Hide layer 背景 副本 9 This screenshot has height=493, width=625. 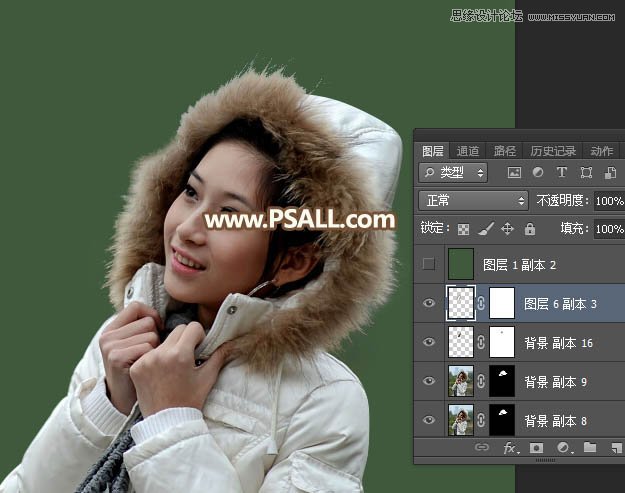(429, 381)
